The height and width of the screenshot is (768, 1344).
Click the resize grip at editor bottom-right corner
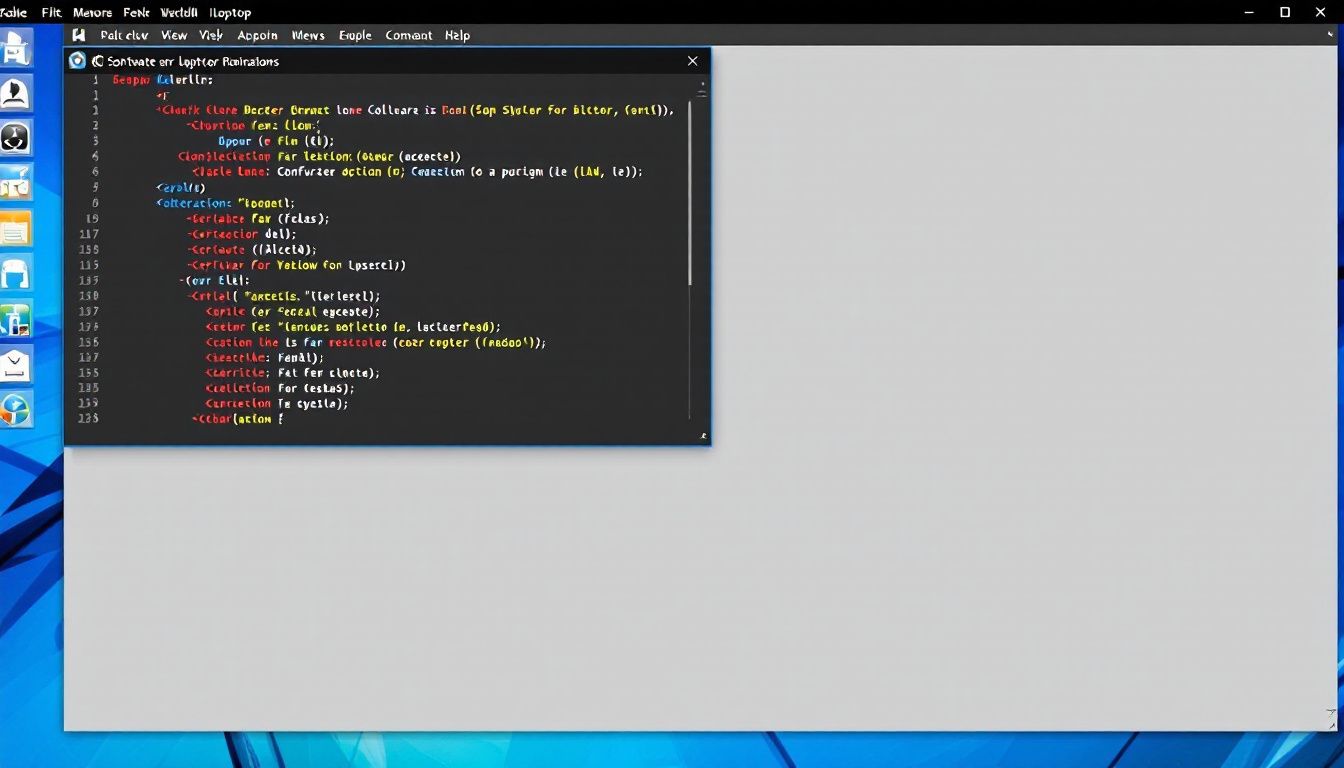[x=703, y=437]
